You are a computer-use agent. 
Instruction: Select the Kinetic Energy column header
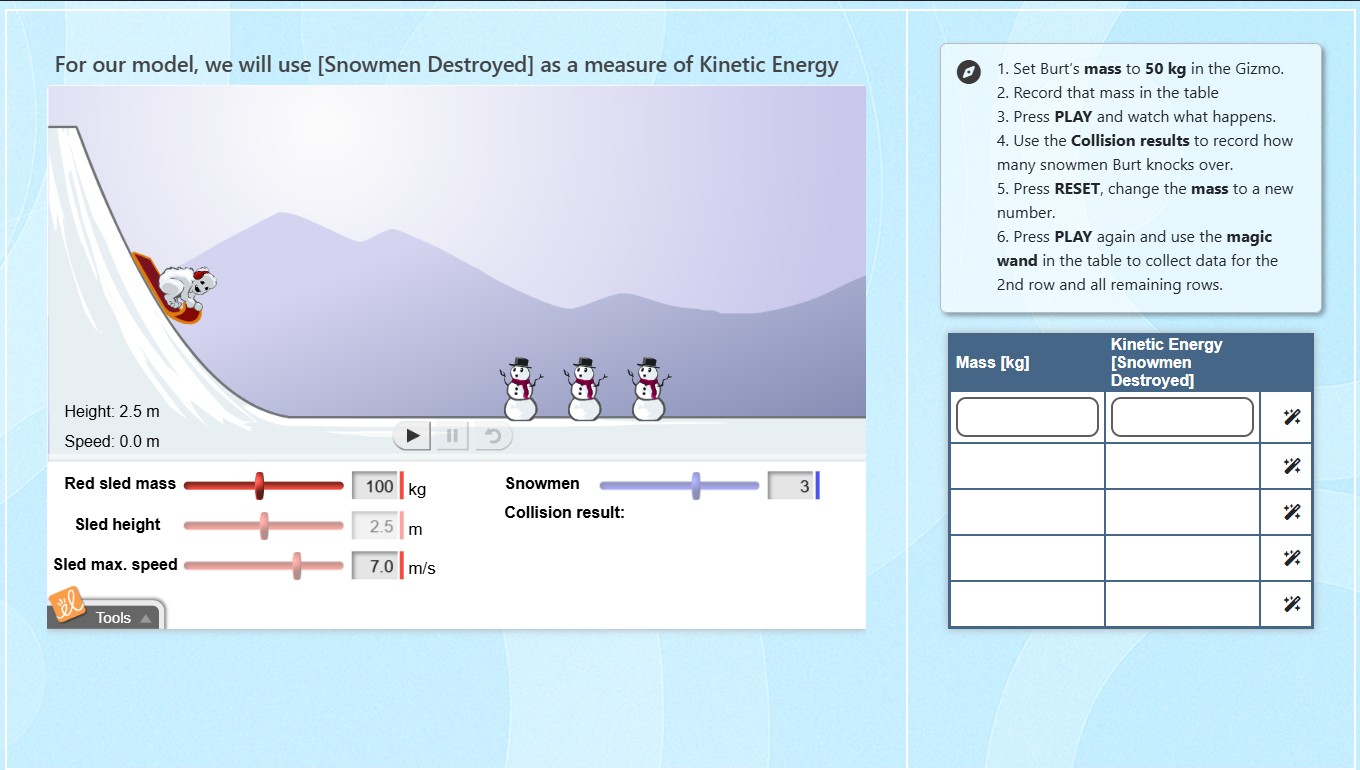(x=1165, y=363)
